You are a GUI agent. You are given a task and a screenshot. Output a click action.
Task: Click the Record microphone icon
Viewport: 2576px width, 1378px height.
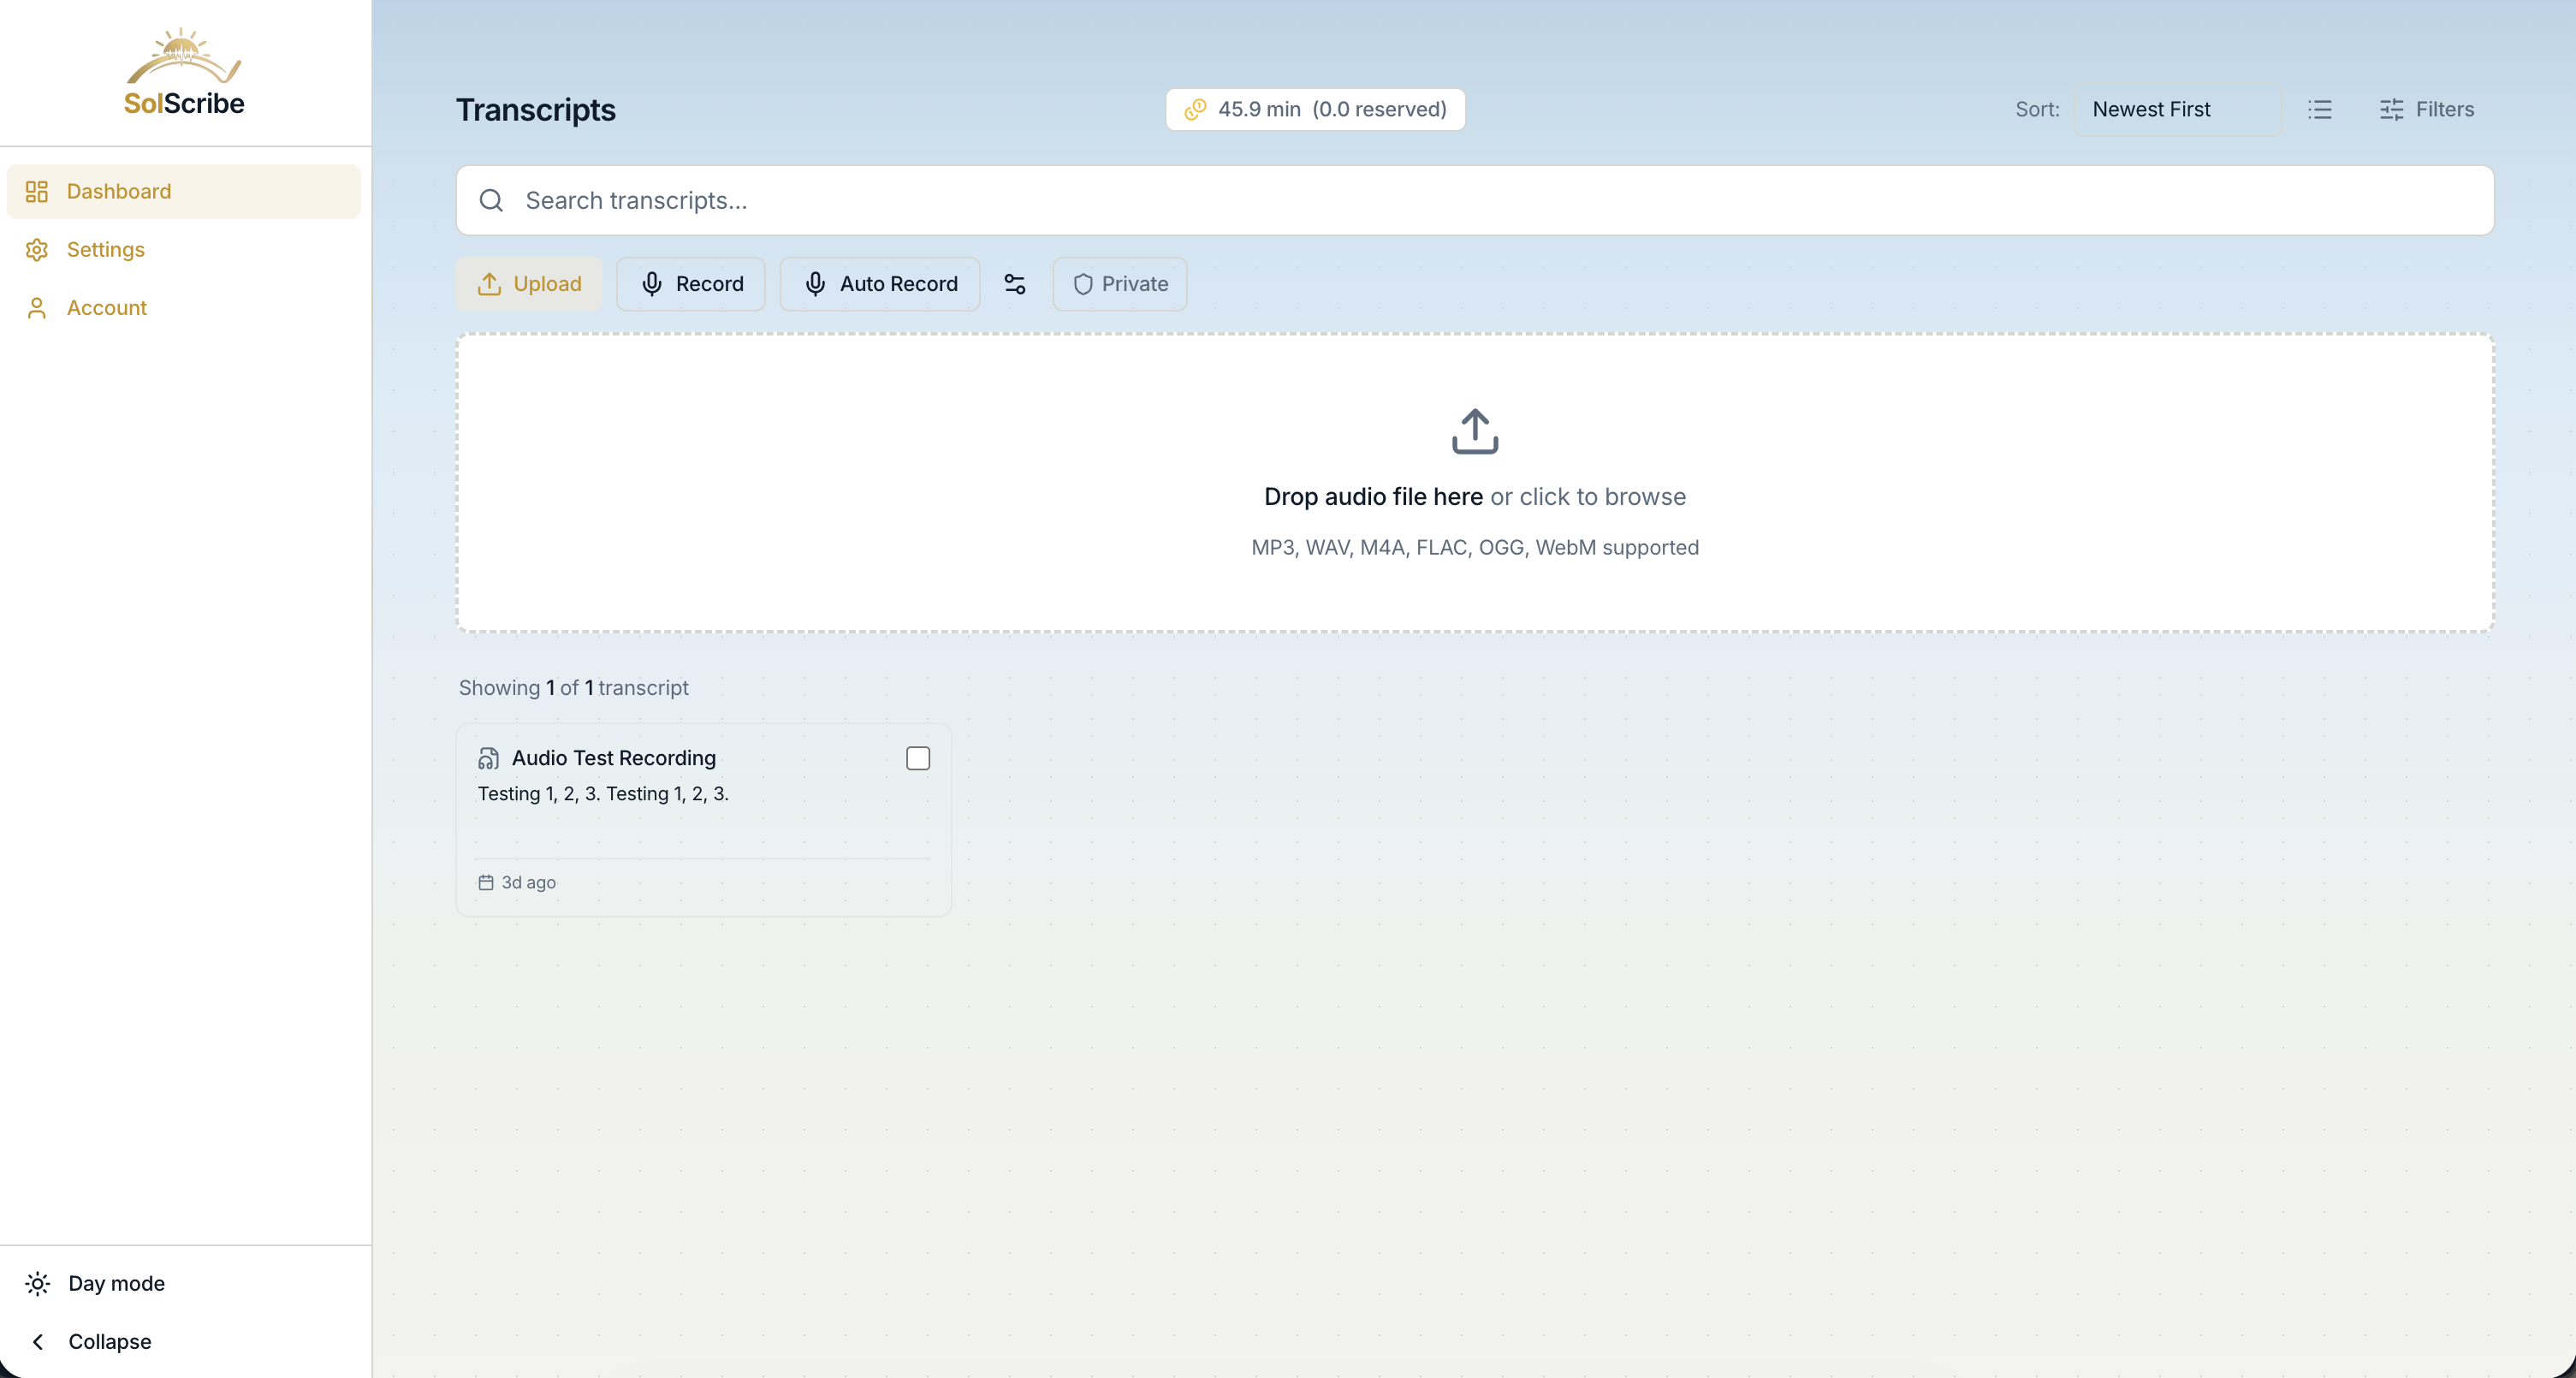653,284
